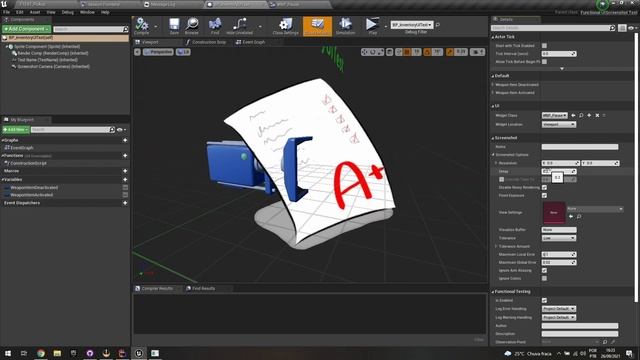Open the Debug menu

[68, 12]
